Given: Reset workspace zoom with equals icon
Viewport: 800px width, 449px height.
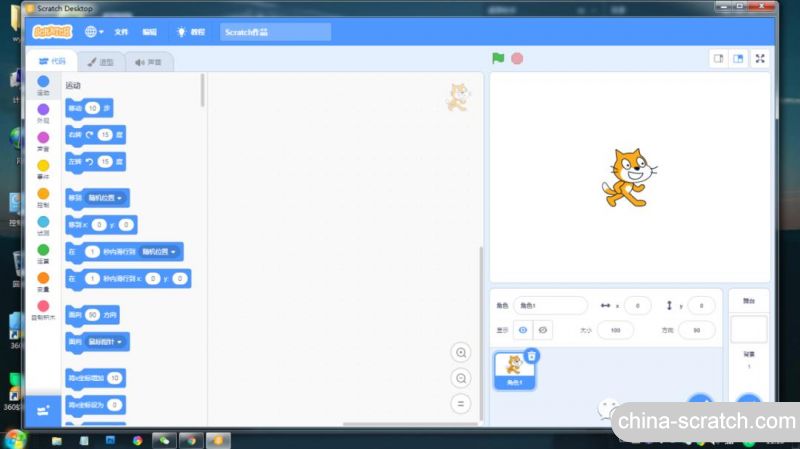Looking at the screenshot, I should pyautogui.click(x=460, y=404).
